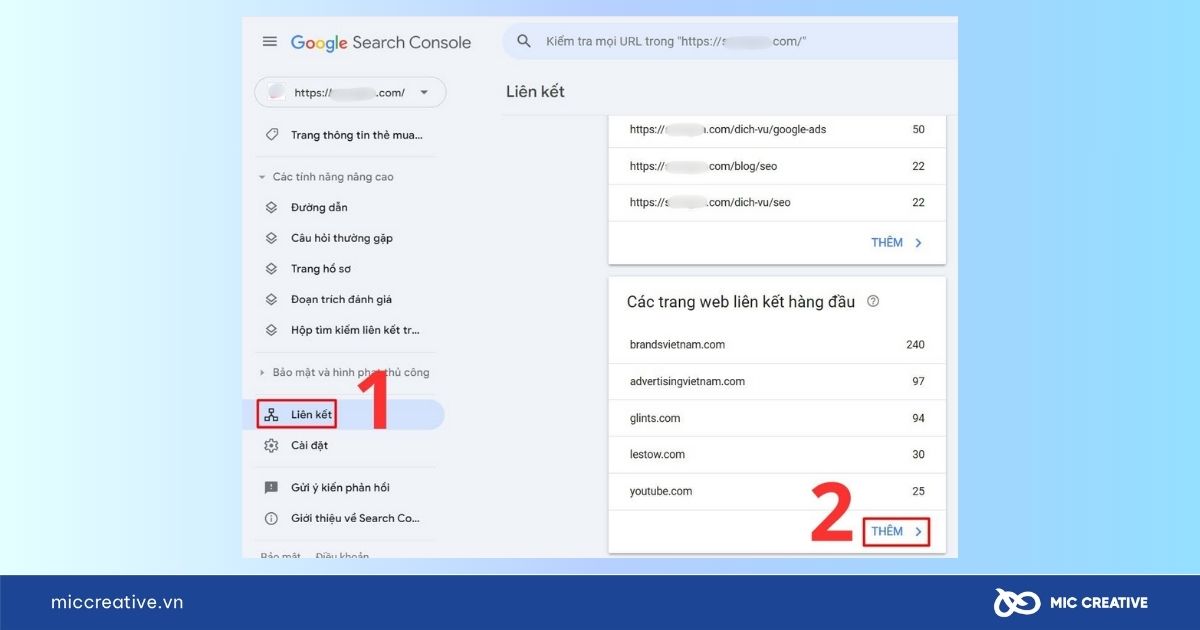Click help icon beside Các trang web liên kết hàng đầu
The width and height of the screenshot is (1200, 630).
(873, 302)
